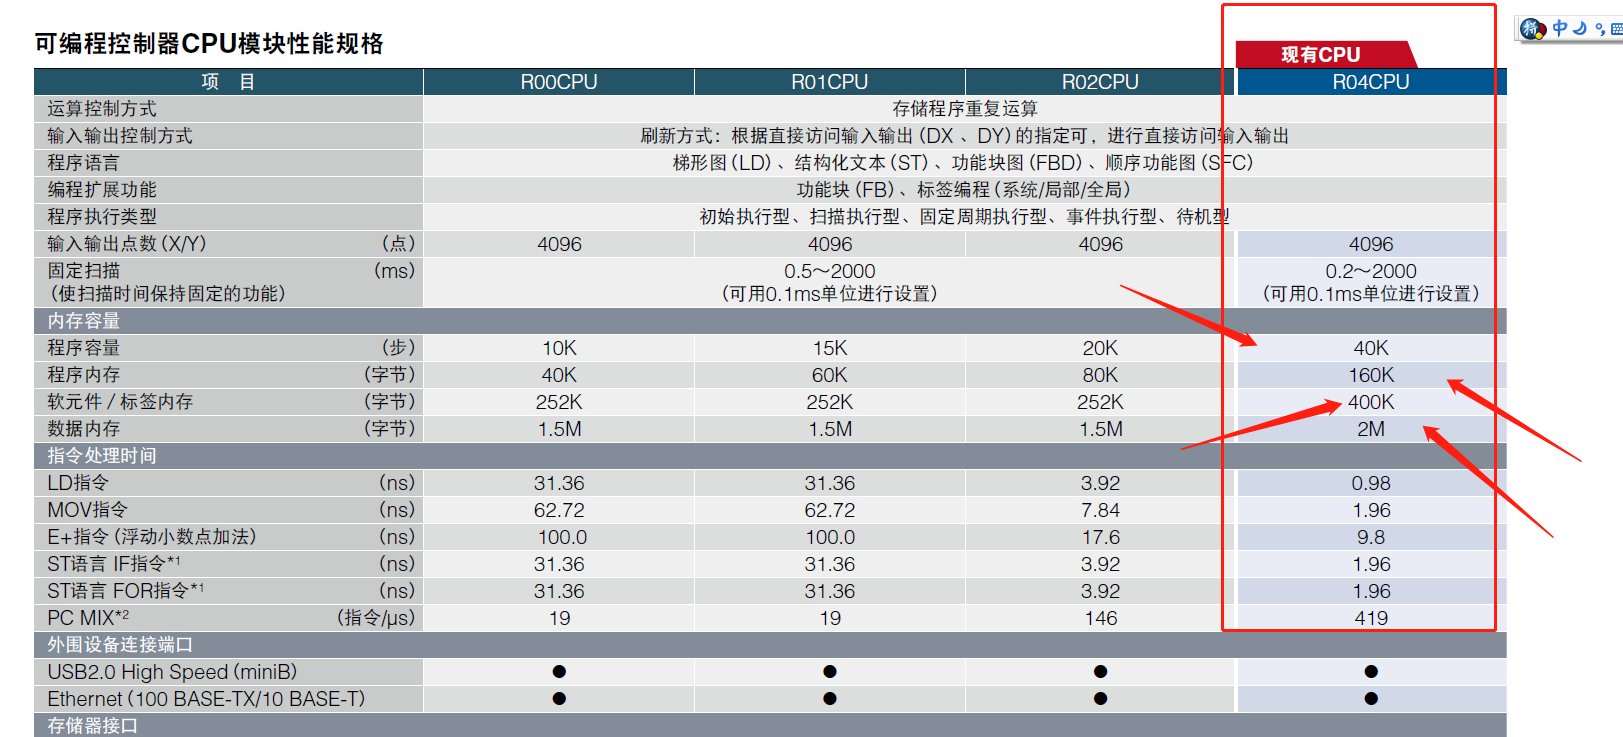Click the R04CPU 160K program memory cell

[x=1370, y=375]
